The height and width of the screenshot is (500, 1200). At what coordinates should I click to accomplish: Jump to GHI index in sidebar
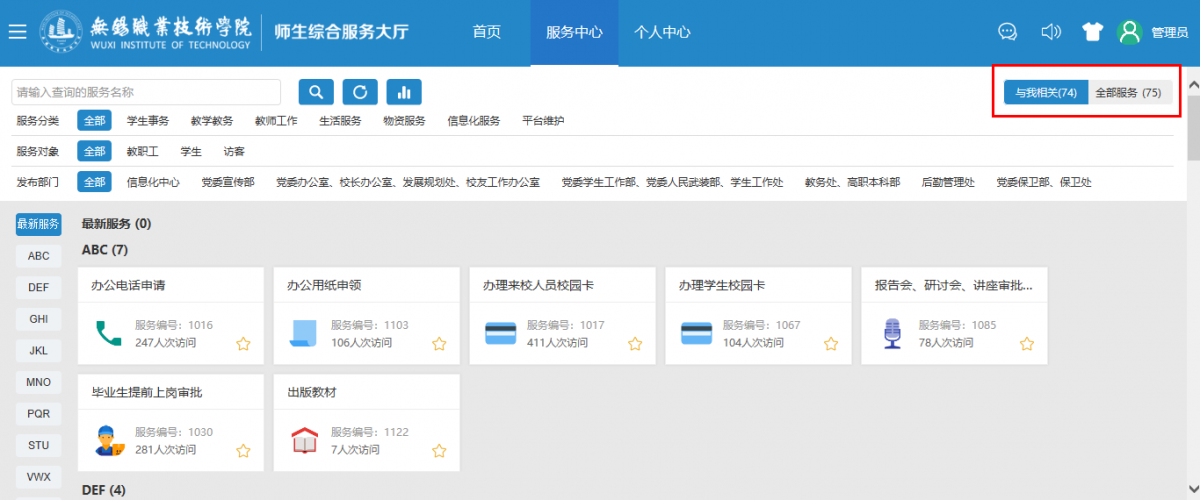(x=38, y=318)
